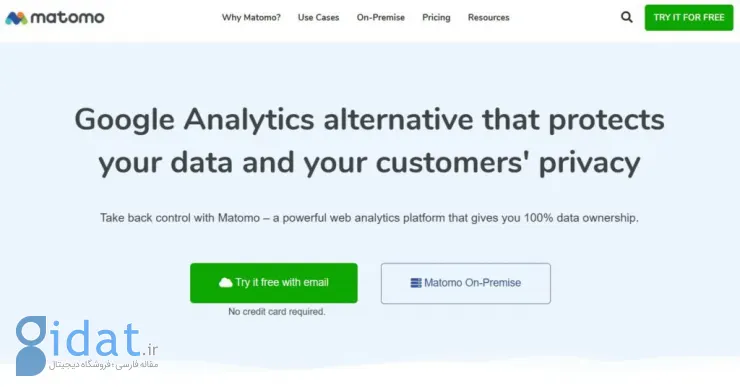The height and width of the screenshot is (387, 740).
Task: Click the .ir part of watermark
Action: point(150,349)
